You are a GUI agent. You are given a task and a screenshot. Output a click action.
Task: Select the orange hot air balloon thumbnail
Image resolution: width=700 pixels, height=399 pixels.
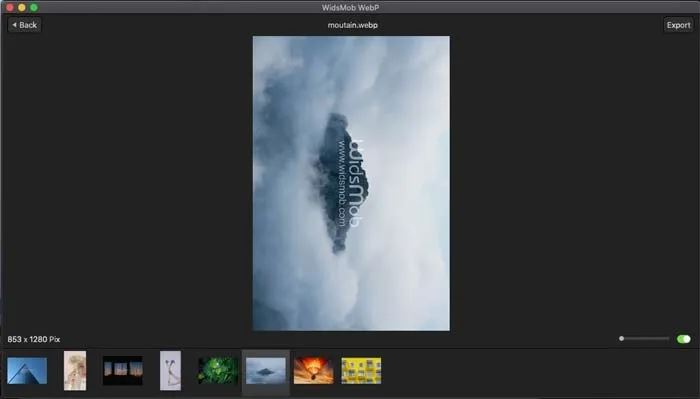pos(313,370)
